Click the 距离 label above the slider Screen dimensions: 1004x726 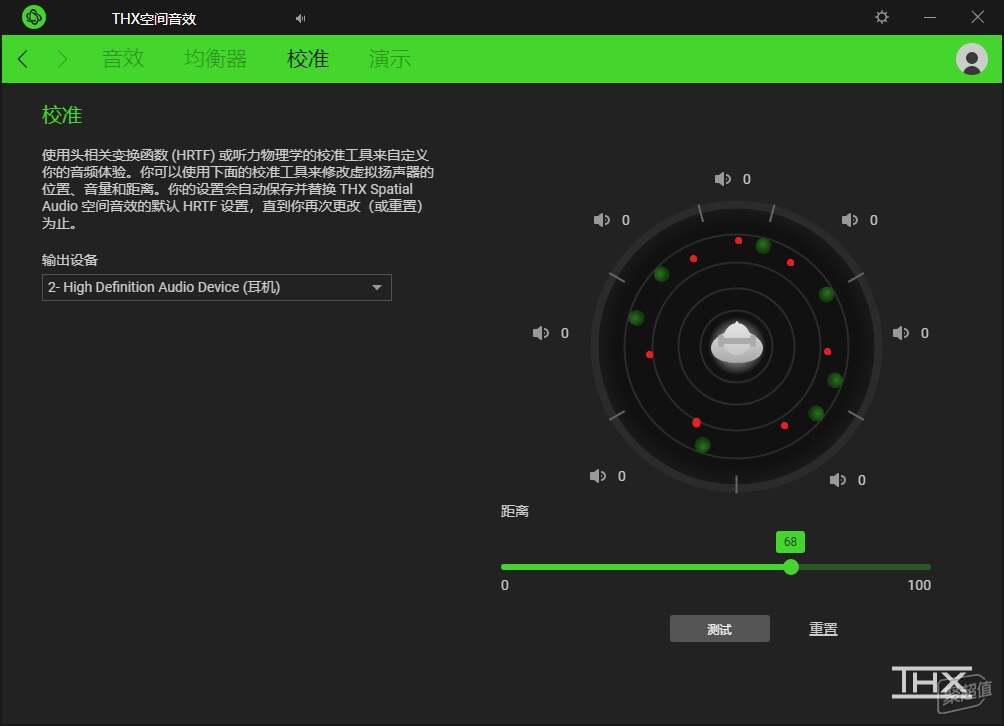[515, 511]
